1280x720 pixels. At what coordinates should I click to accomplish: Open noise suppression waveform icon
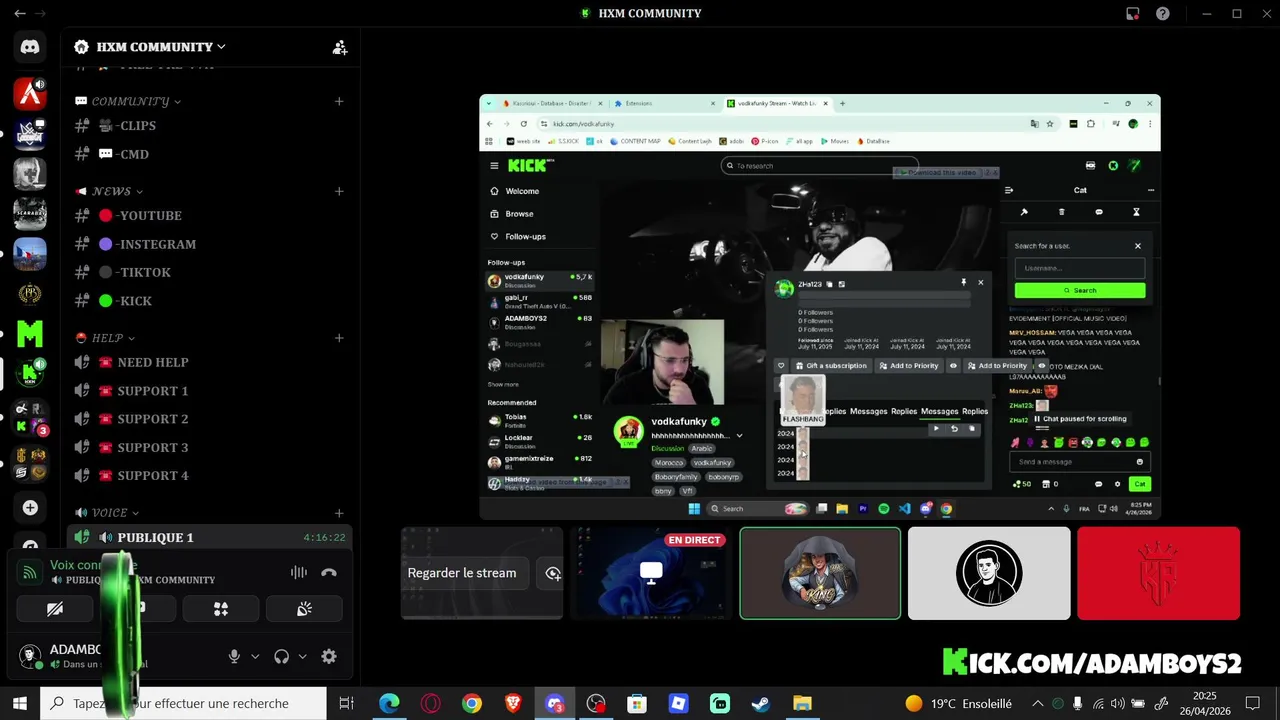[x=298, y=573]
